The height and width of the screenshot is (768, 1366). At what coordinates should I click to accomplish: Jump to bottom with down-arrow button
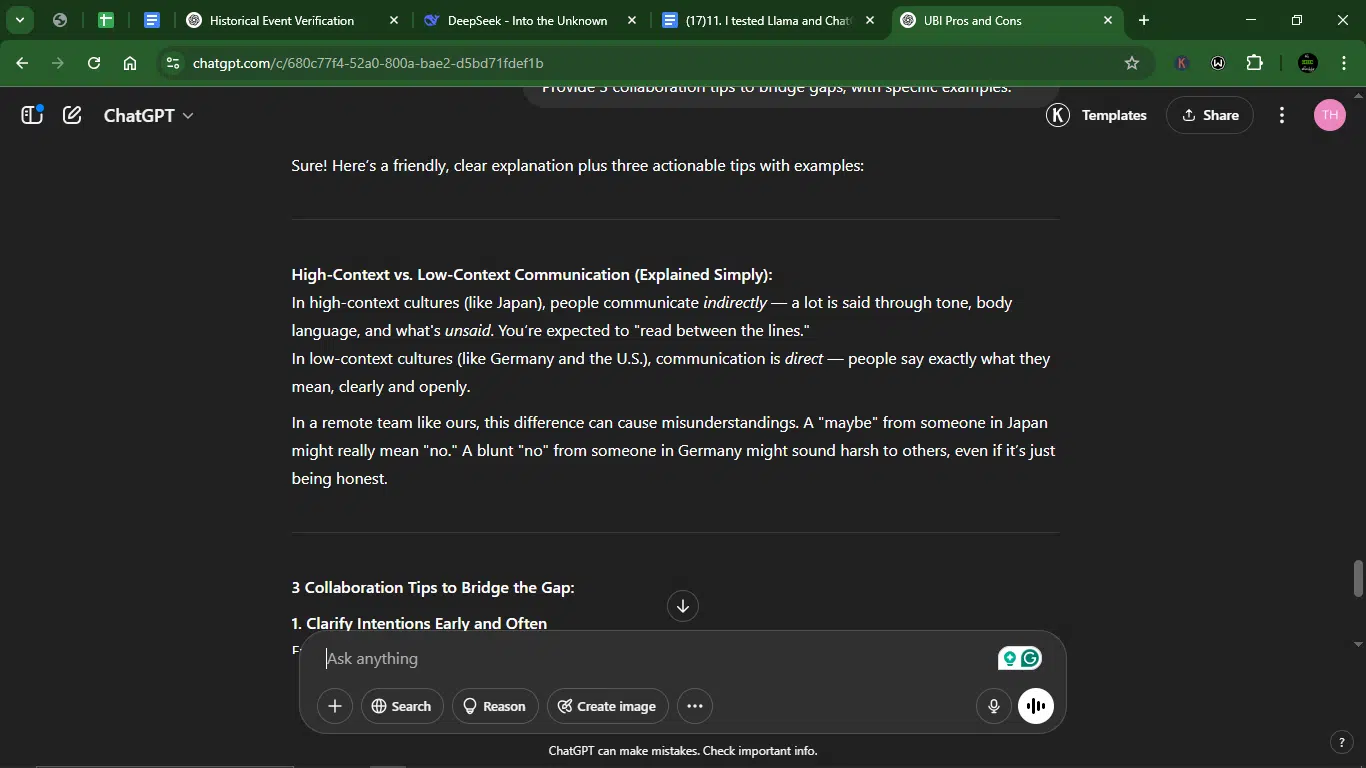coord(683,606)
